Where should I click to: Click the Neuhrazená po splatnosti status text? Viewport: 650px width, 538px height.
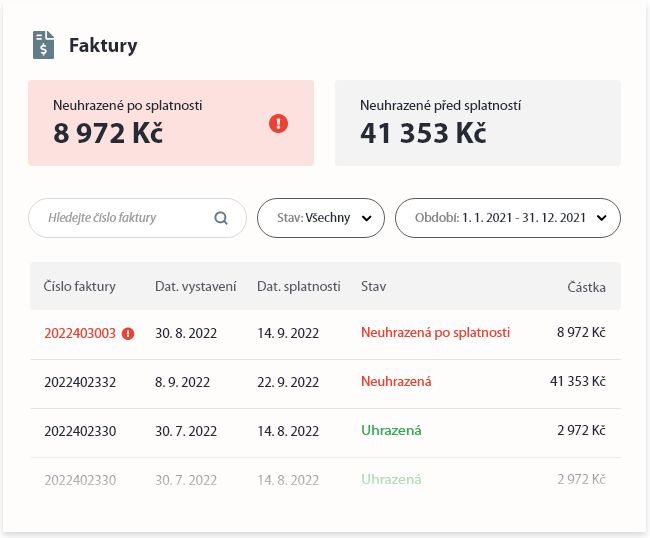tap(435, 333)
